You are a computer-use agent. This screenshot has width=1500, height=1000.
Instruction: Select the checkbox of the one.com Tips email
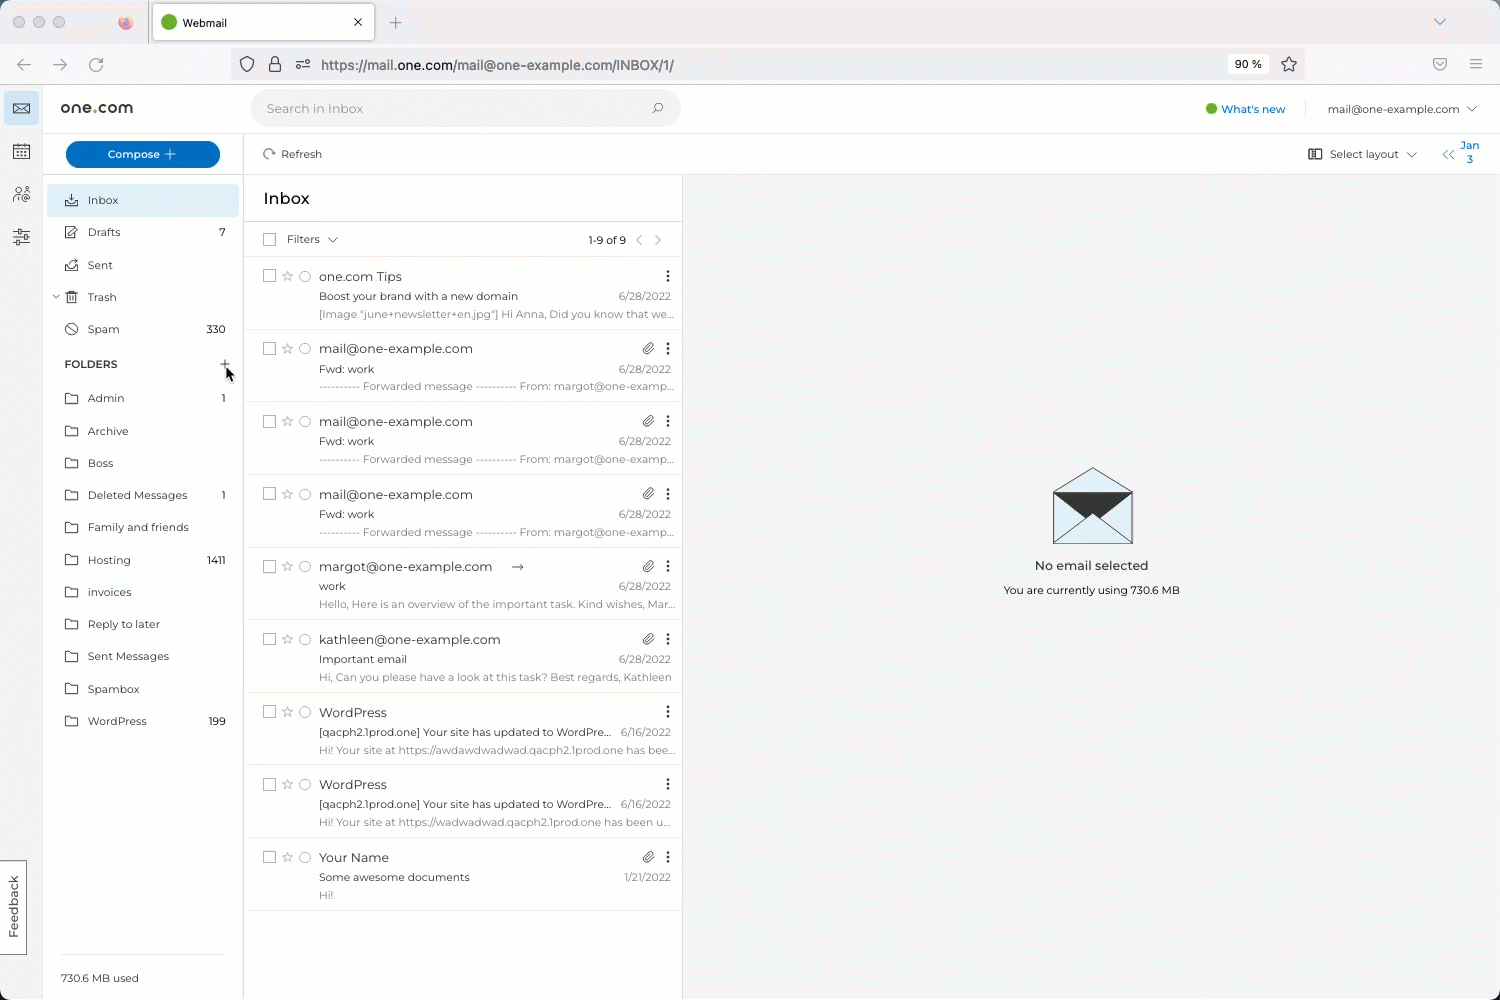pos(269,276)
